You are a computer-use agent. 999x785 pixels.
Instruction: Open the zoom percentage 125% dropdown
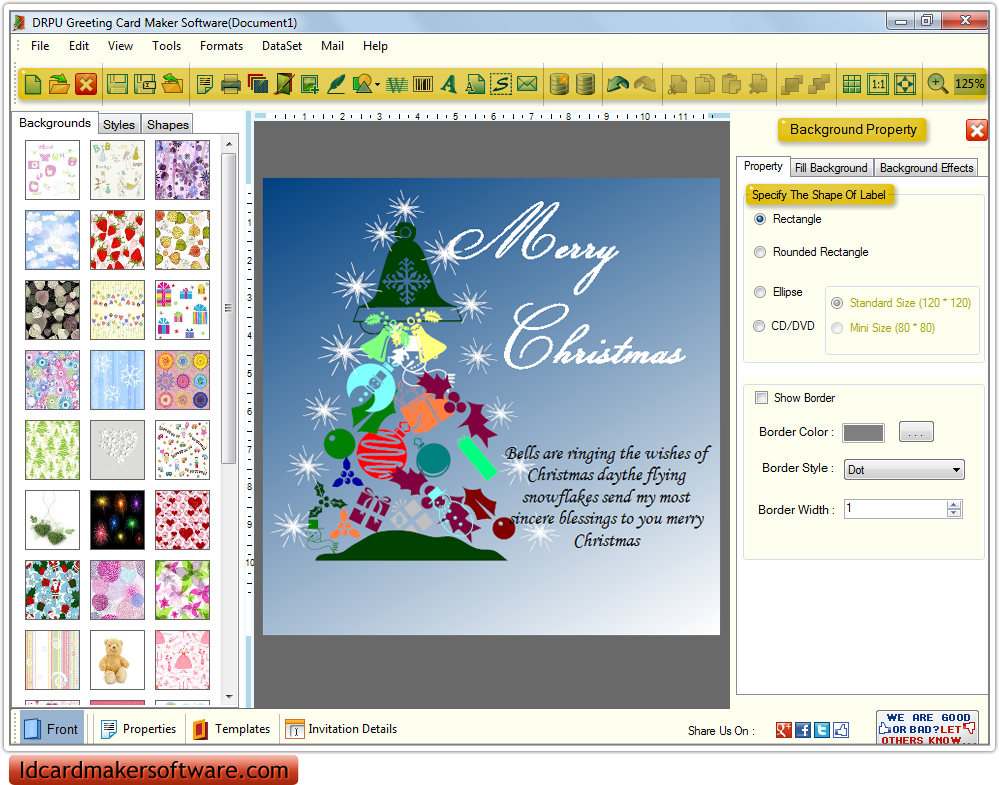pyautogui.click(x=969, y=85)
